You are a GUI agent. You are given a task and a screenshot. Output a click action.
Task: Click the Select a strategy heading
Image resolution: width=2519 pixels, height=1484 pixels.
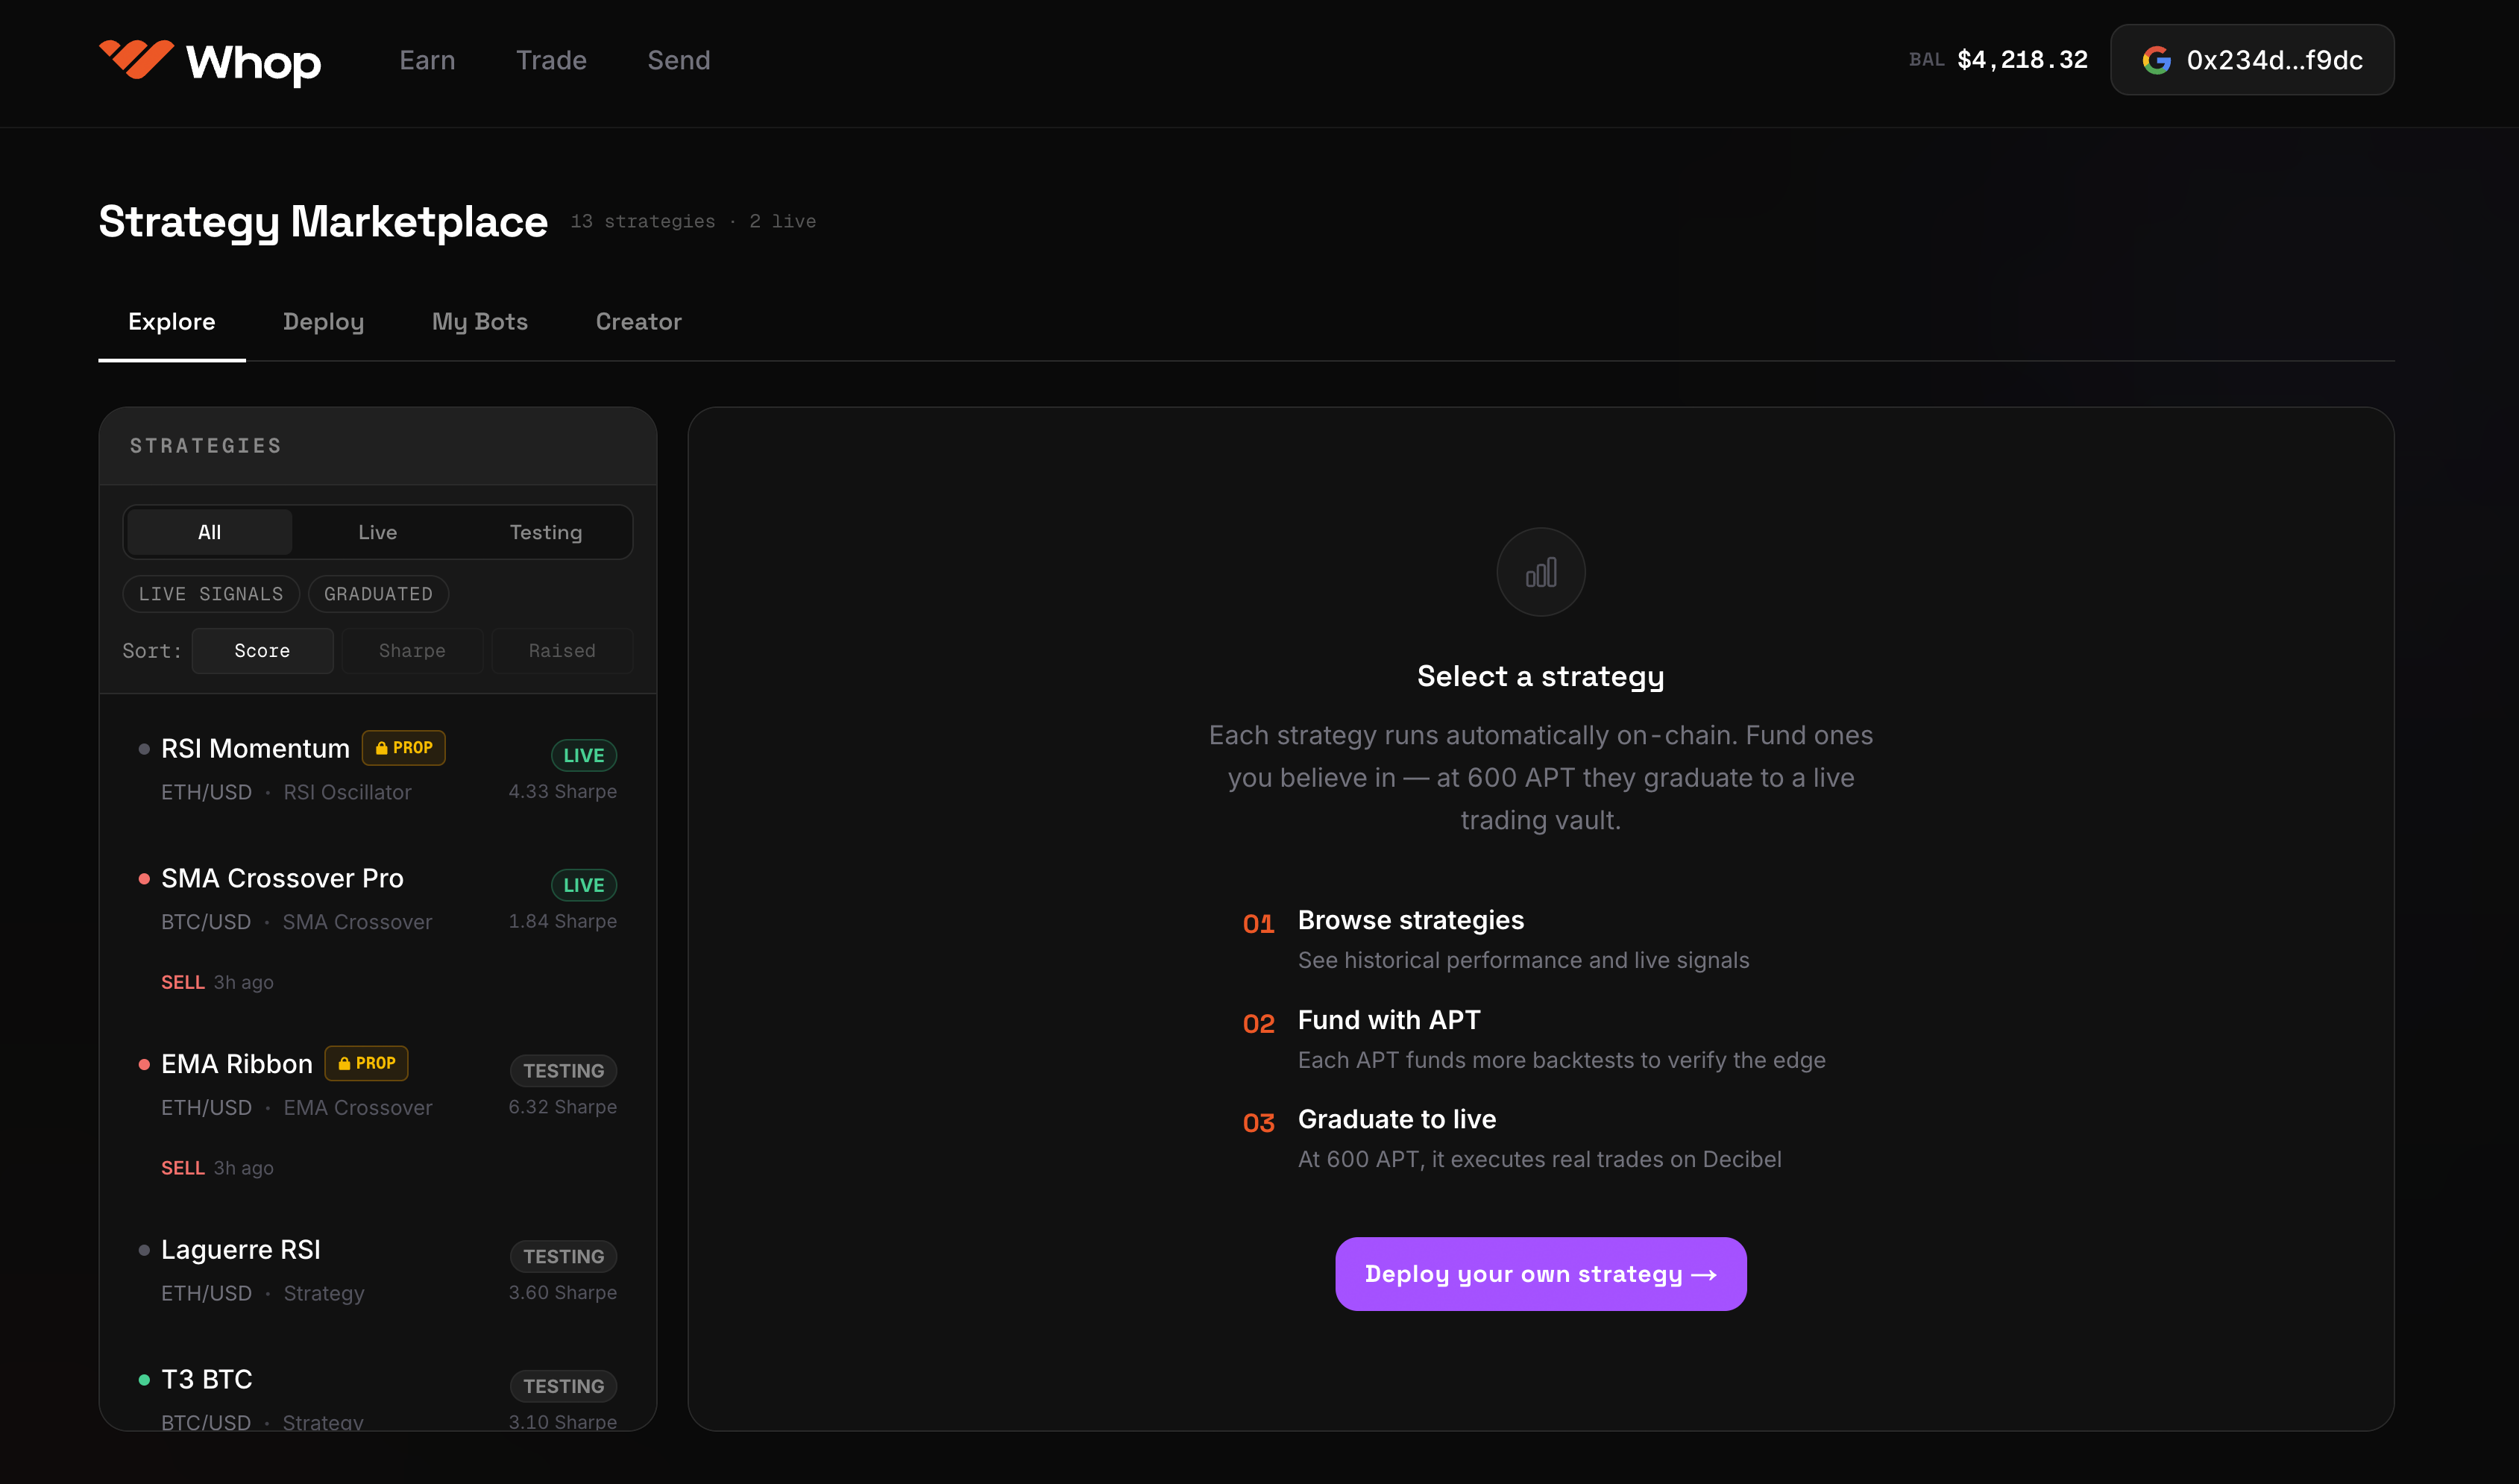(1540, 677)
